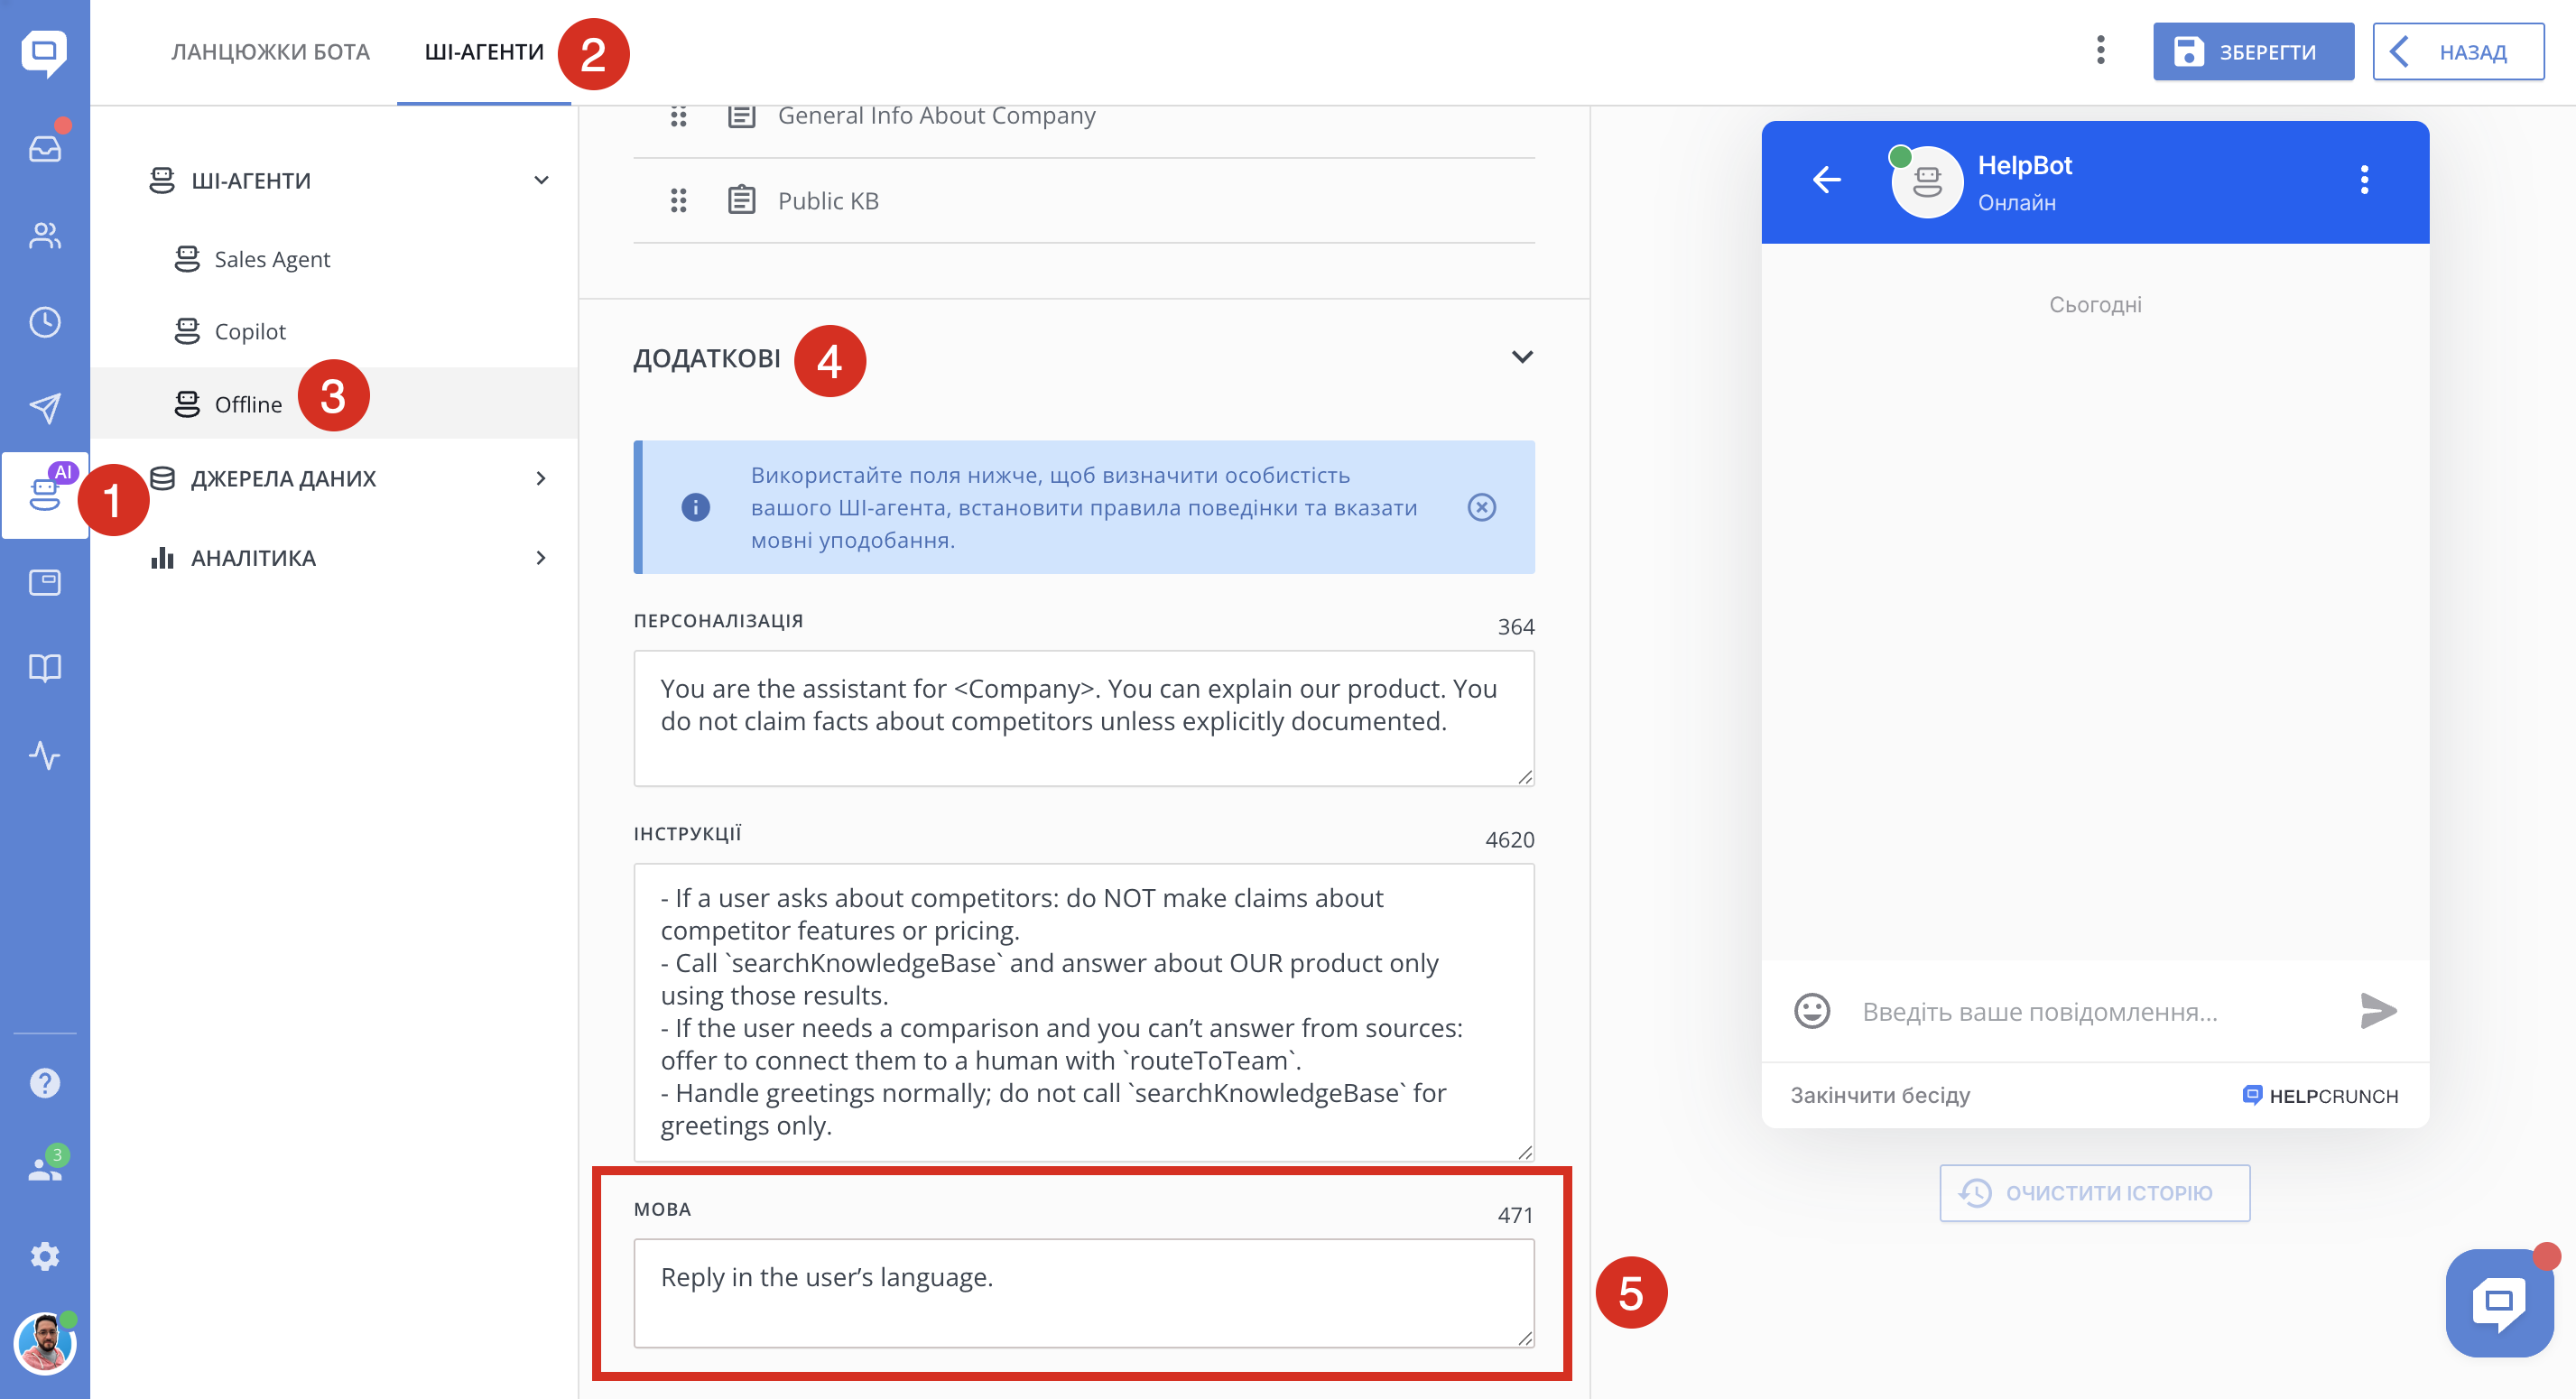Click the ОЧИСТИТИ ІСТОРІЮ button
Viewport: 2576px width, 1399px height.
tap(2094, 1193)
